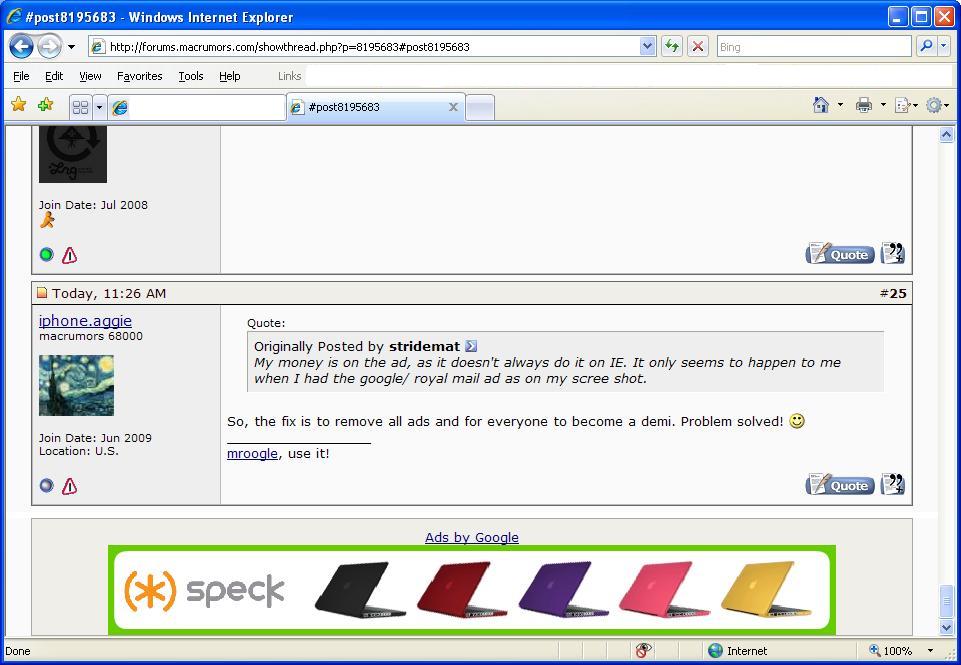This screenshot has height=665, width=961.
Task: Click the privacy report eye icon
Action: [x=643, y=650]
